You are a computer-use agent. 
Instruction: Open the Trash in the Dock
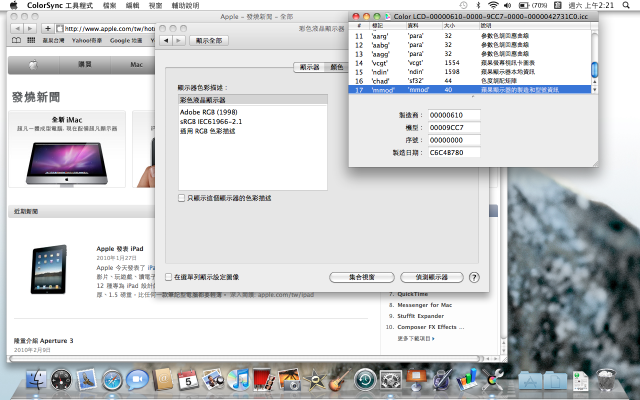pyautogui.click(x=606, y=379)
